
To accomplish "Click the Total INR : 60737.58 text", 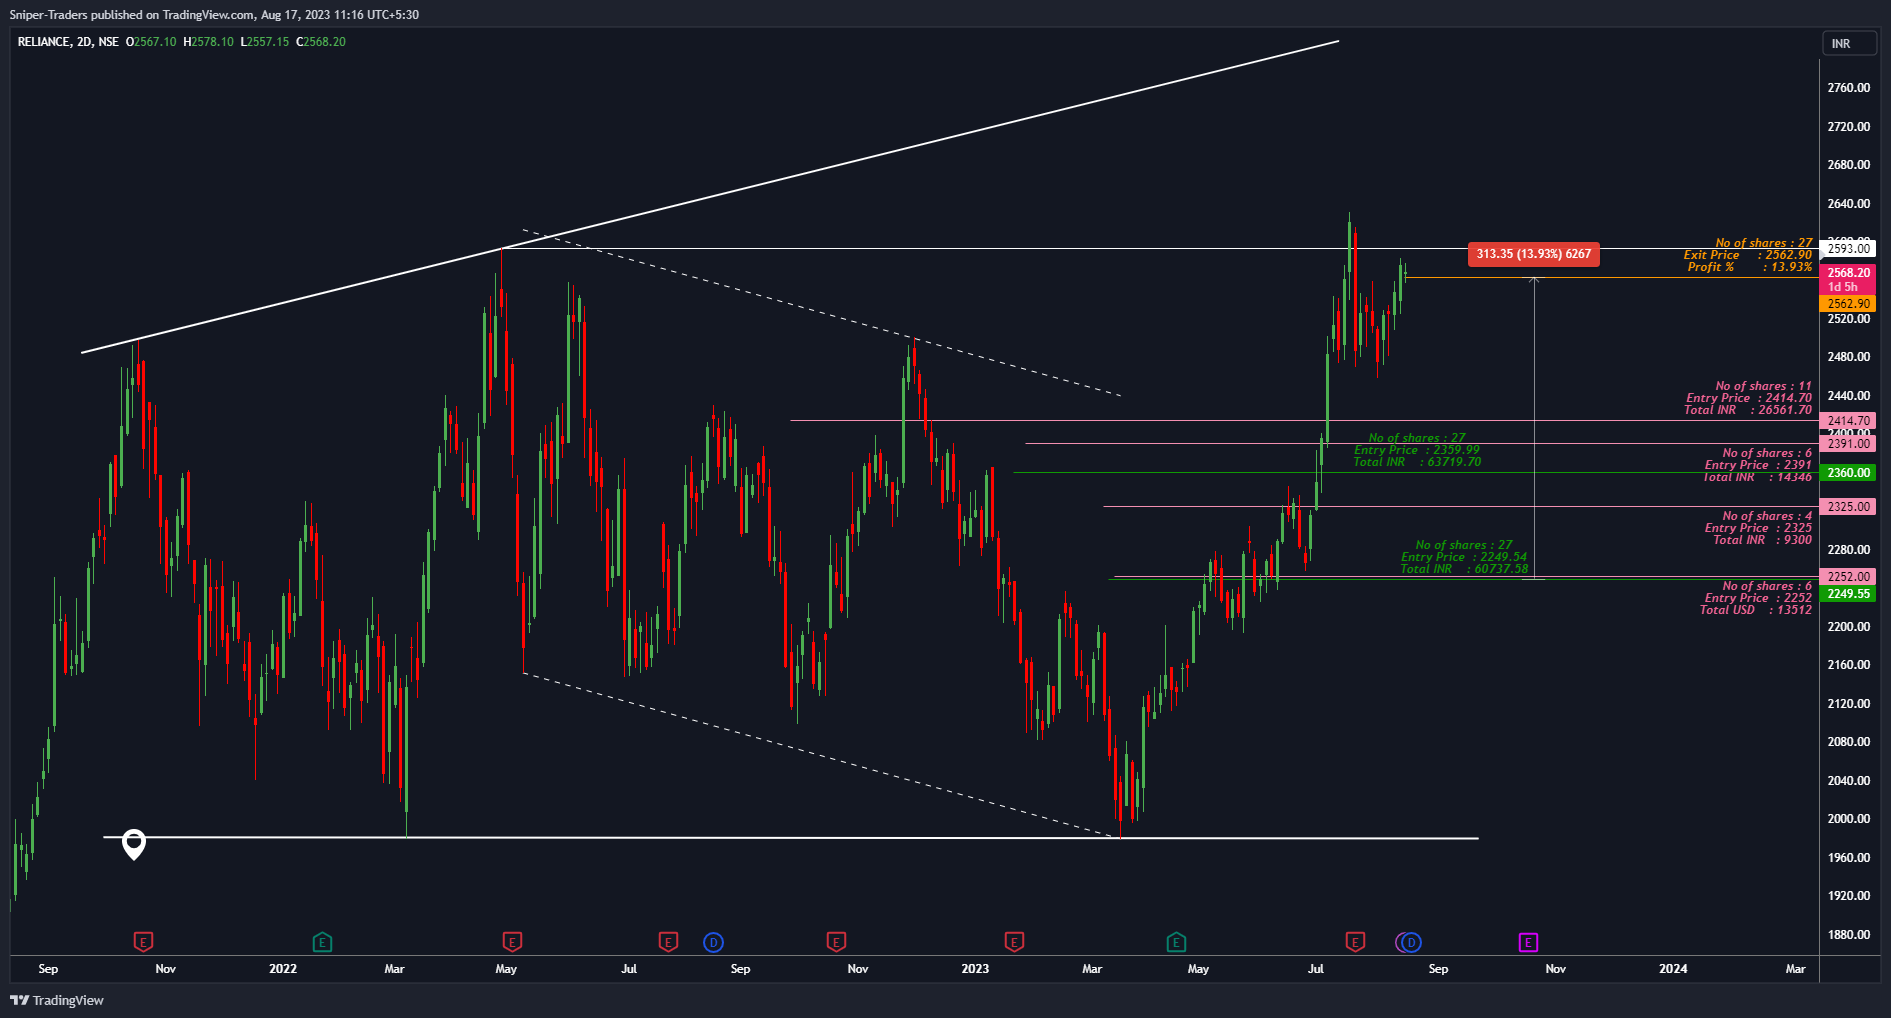I will tap(1464, 569).
